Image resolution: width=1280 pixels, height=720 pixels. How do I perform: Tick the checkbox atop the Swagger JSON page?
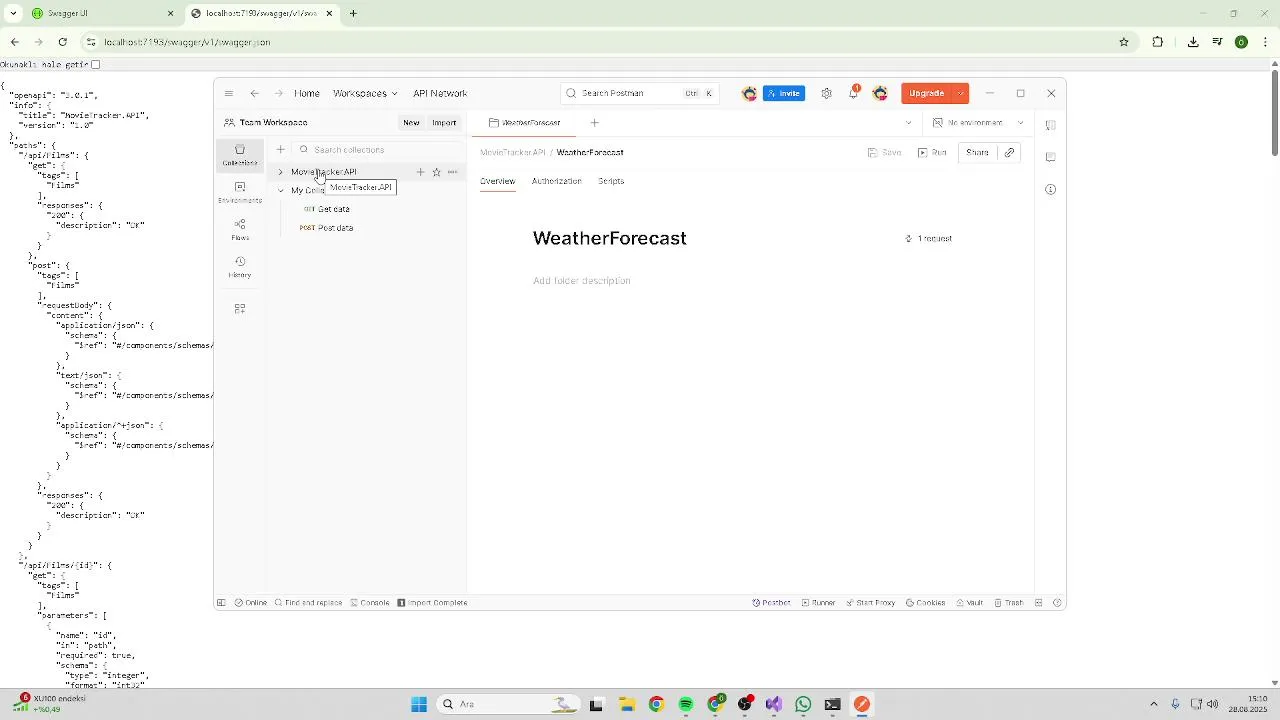click(96, 64)
